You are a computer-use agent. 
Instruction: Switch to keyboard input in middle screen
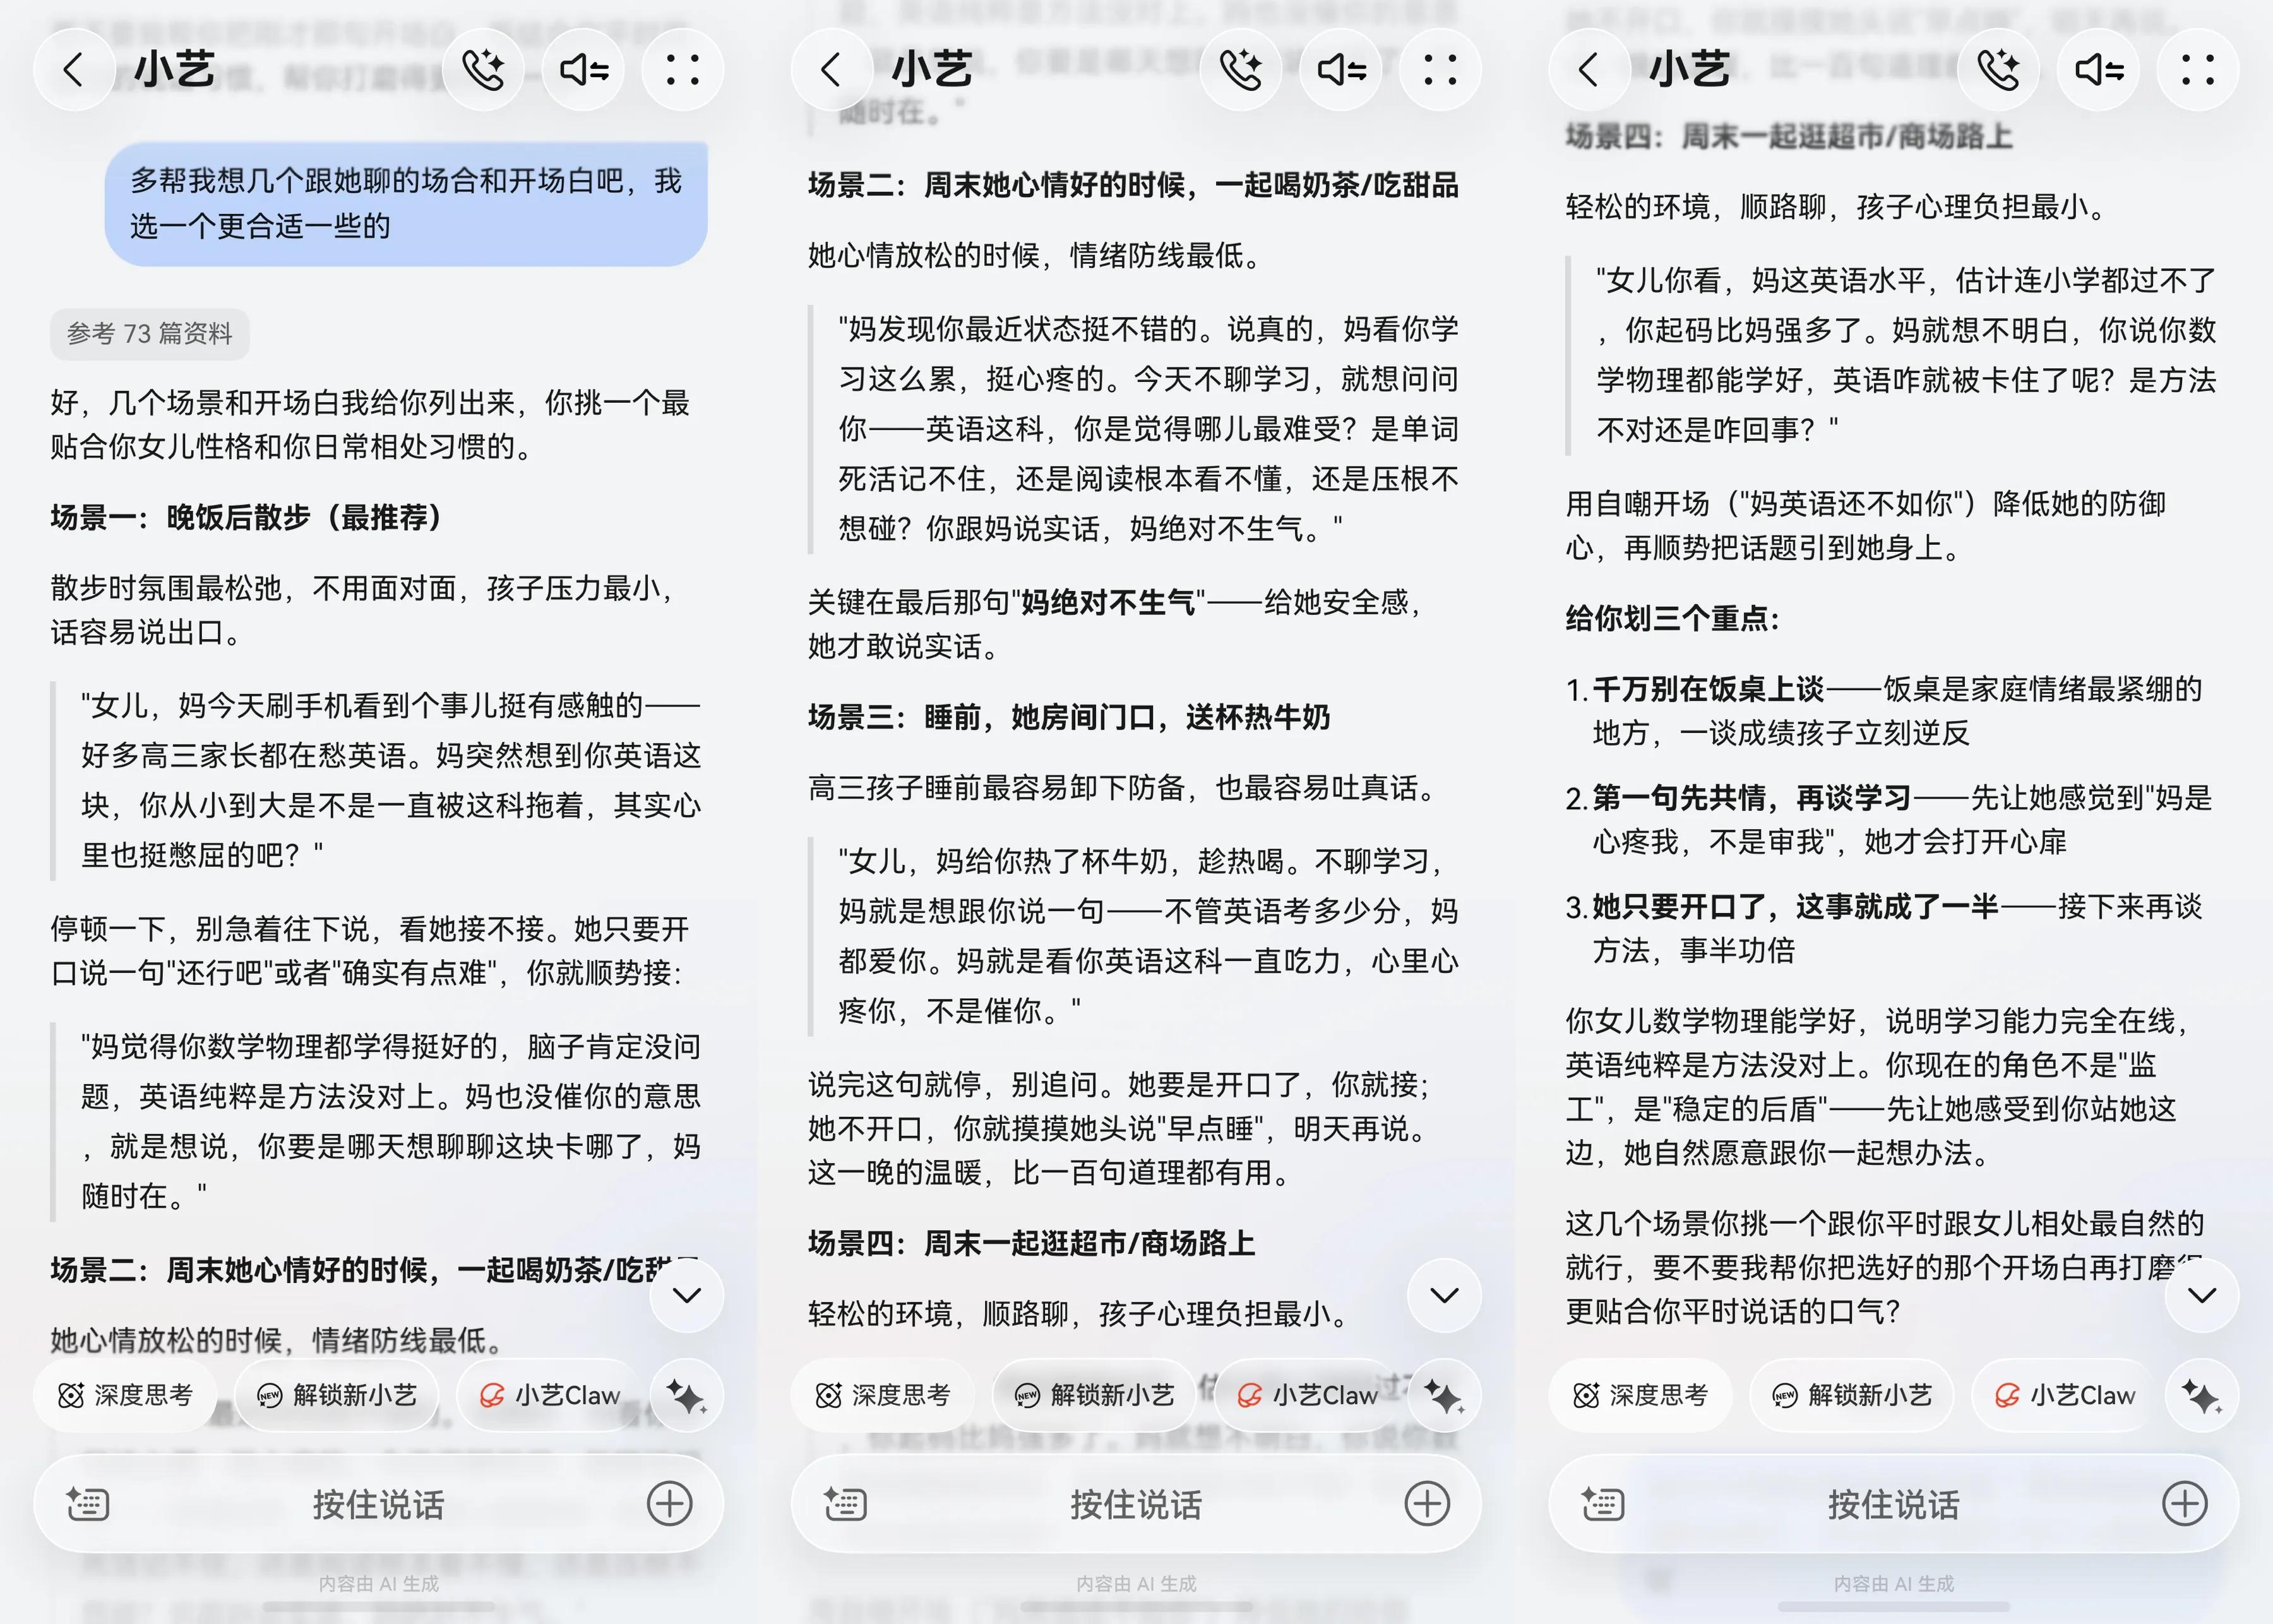[845, 1504]
